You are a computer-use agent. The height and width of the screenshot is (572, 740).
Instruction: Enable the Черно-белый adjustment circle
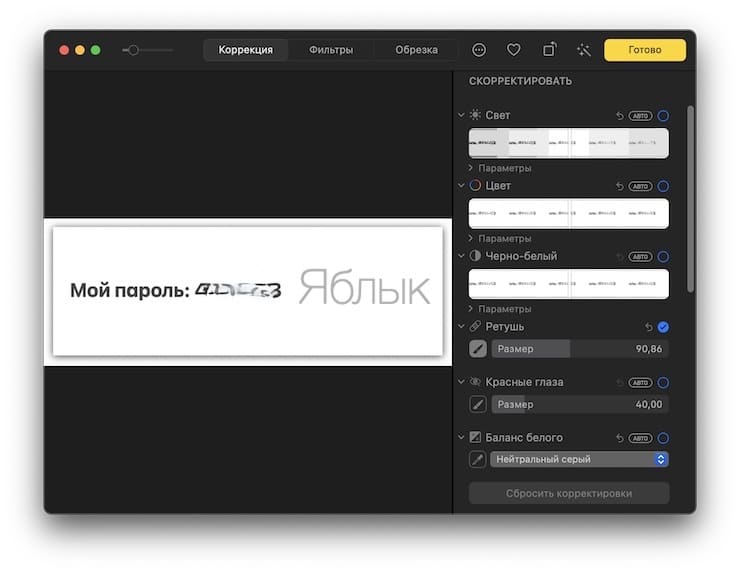click(x=663, y=257)
